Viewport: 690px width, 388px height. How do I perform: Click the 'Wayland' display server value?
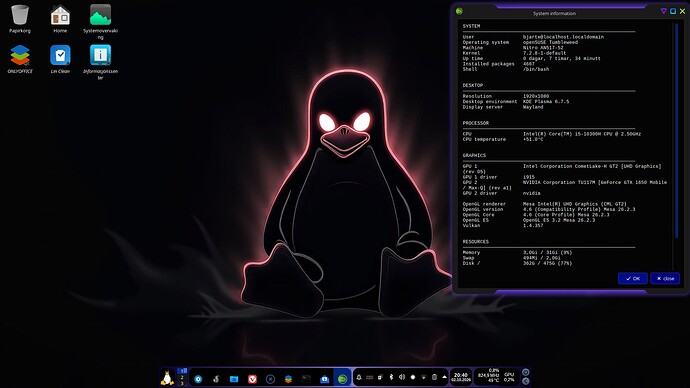(x=533, y=107)
